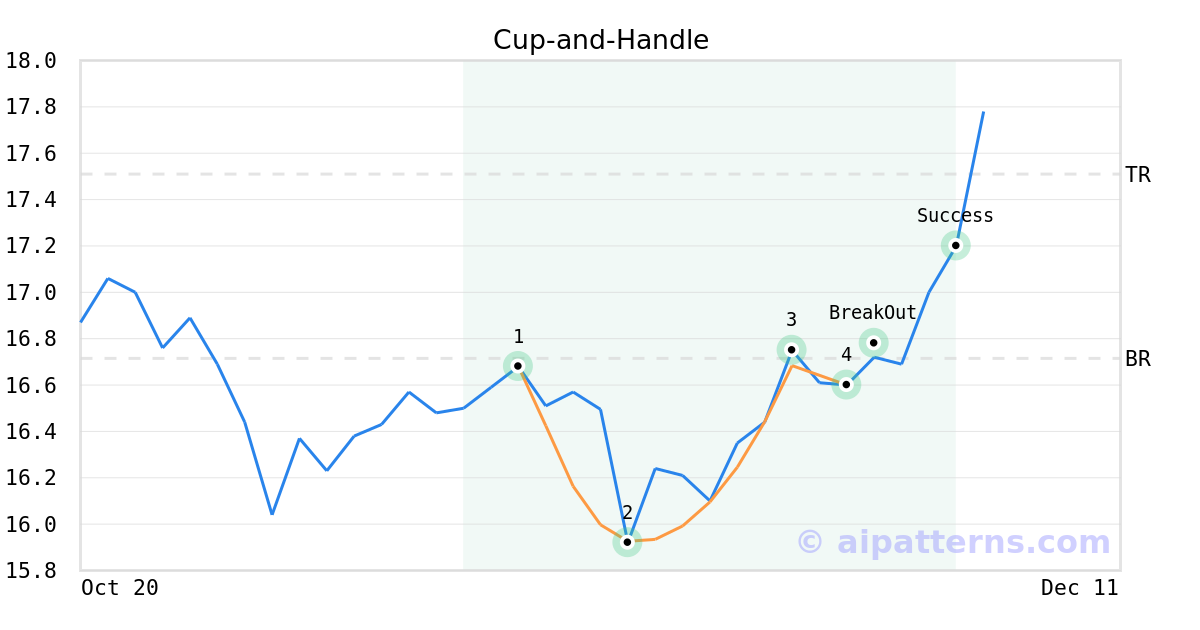This screenshot has width=1200, height=630.
Task: Click pattern point 3 marker
Action: pos(791,349)
